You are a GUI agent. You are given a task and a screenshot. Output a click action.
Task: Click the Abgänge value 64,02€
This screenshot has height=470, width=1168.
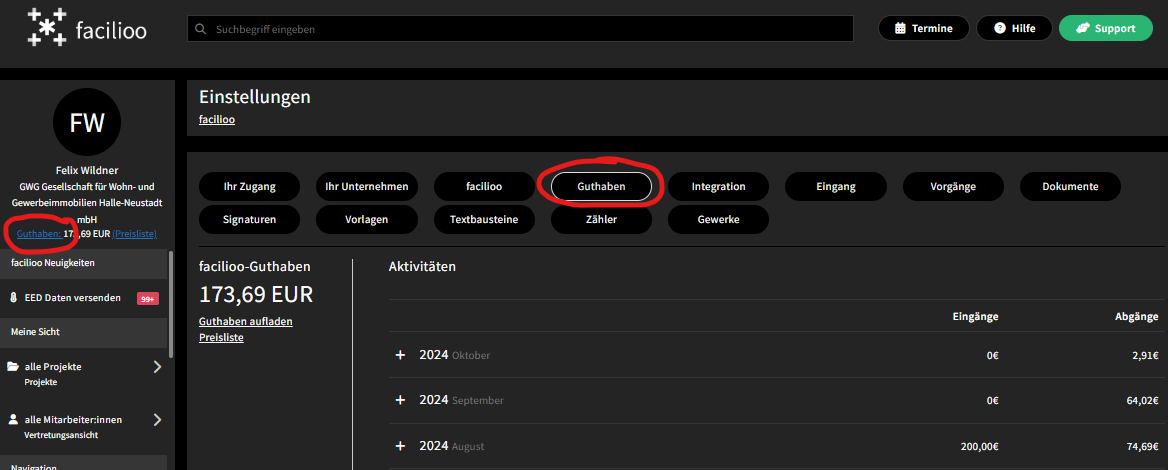pyautogui.click(x=1142, y=401)
